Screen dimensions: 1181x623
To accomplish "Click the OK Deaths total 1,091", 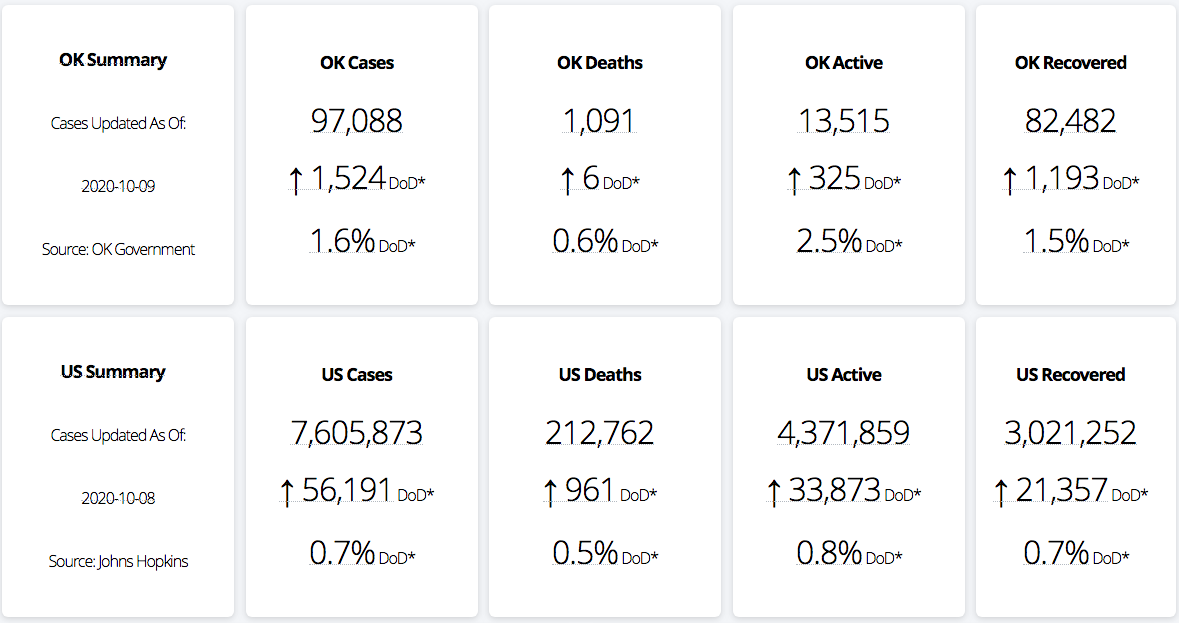I will (599, 121).
